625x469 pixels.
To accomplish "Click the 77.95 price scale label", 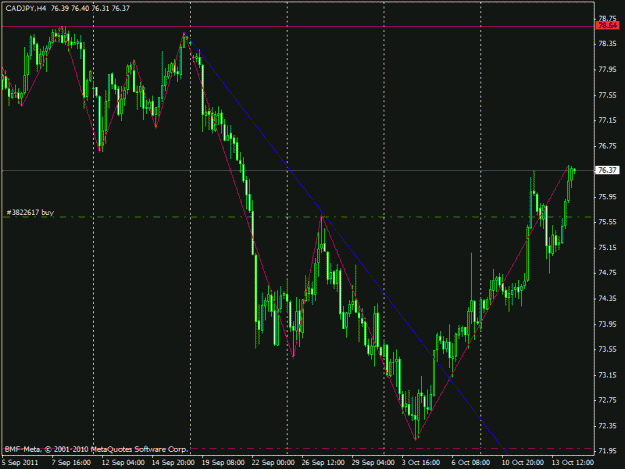I will (x=607, y=70).
